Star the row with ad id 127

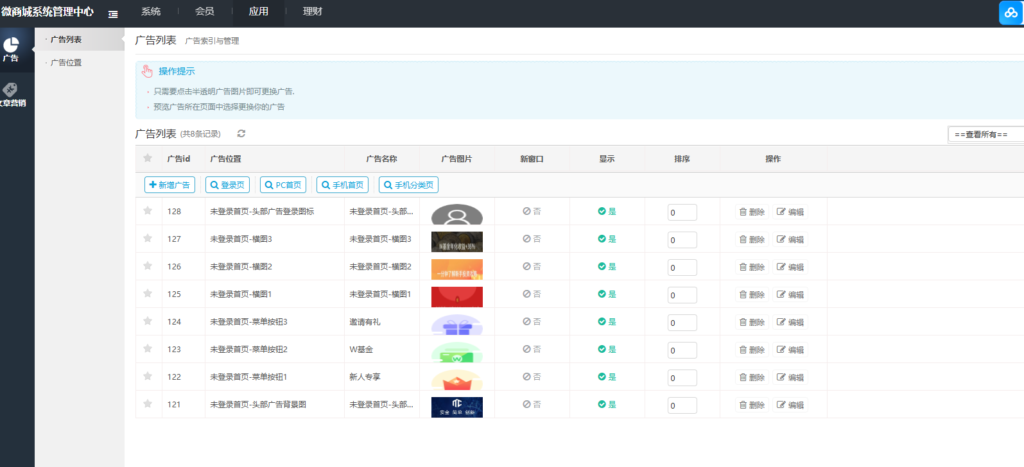click(x=148, y=238)
